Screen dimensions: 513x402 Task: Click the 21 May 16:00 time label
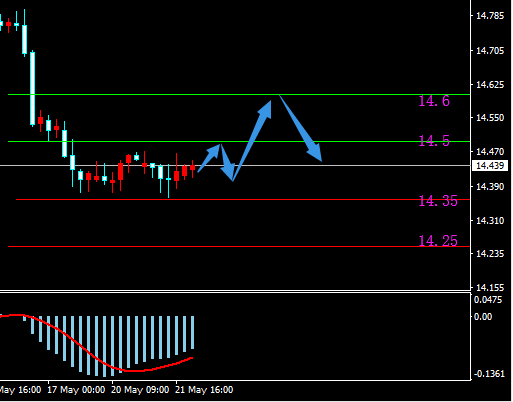pyautogui.click(x=204, y=390)
